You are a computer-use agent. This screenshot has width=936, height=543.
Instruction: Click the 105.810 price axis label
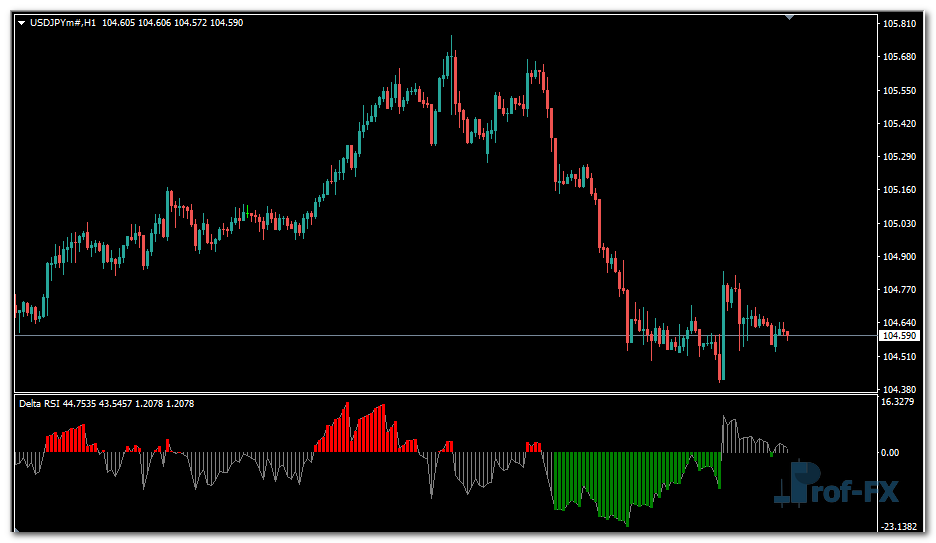(900, 23)
